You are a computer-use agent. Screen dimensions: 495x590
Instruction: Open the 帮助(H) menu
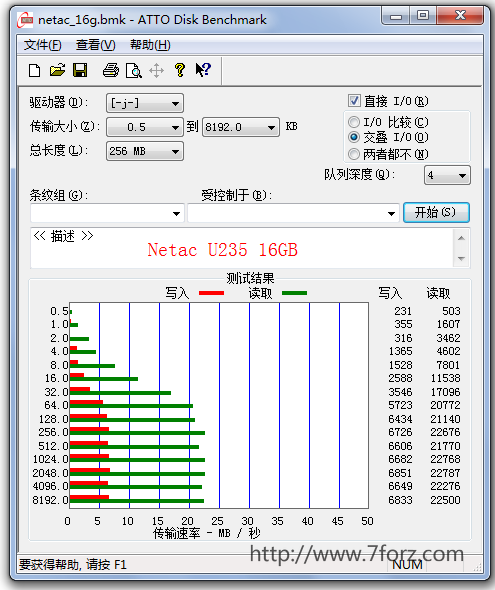pos(150,45)
